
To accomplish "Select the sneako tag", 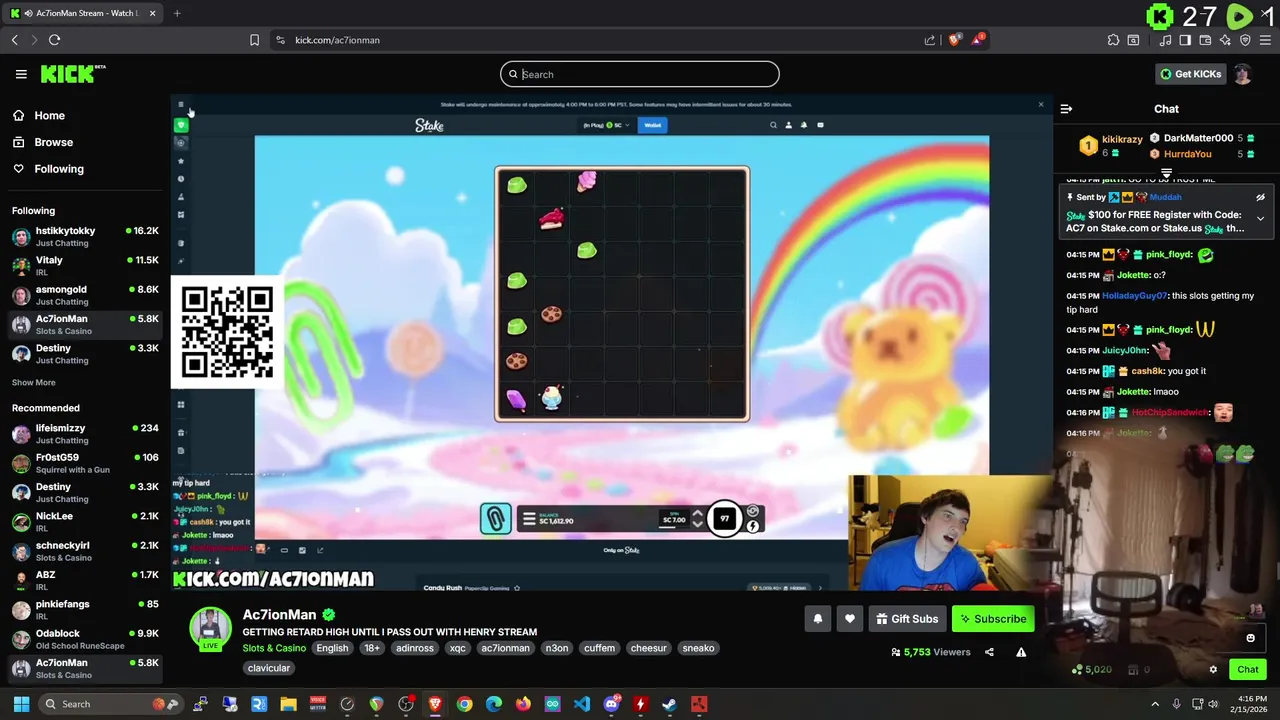I will [698, 648].
